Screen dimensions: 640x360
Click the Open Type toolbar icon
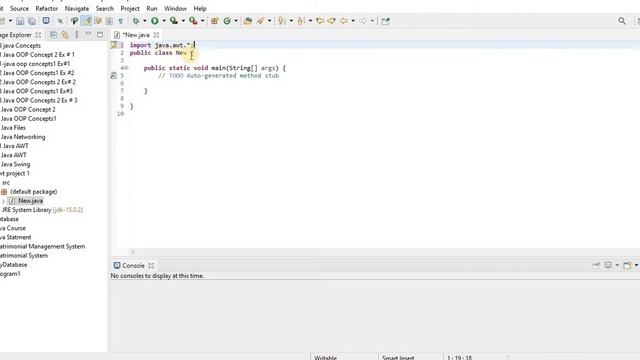pyautogui.click(x=248, y=21)
